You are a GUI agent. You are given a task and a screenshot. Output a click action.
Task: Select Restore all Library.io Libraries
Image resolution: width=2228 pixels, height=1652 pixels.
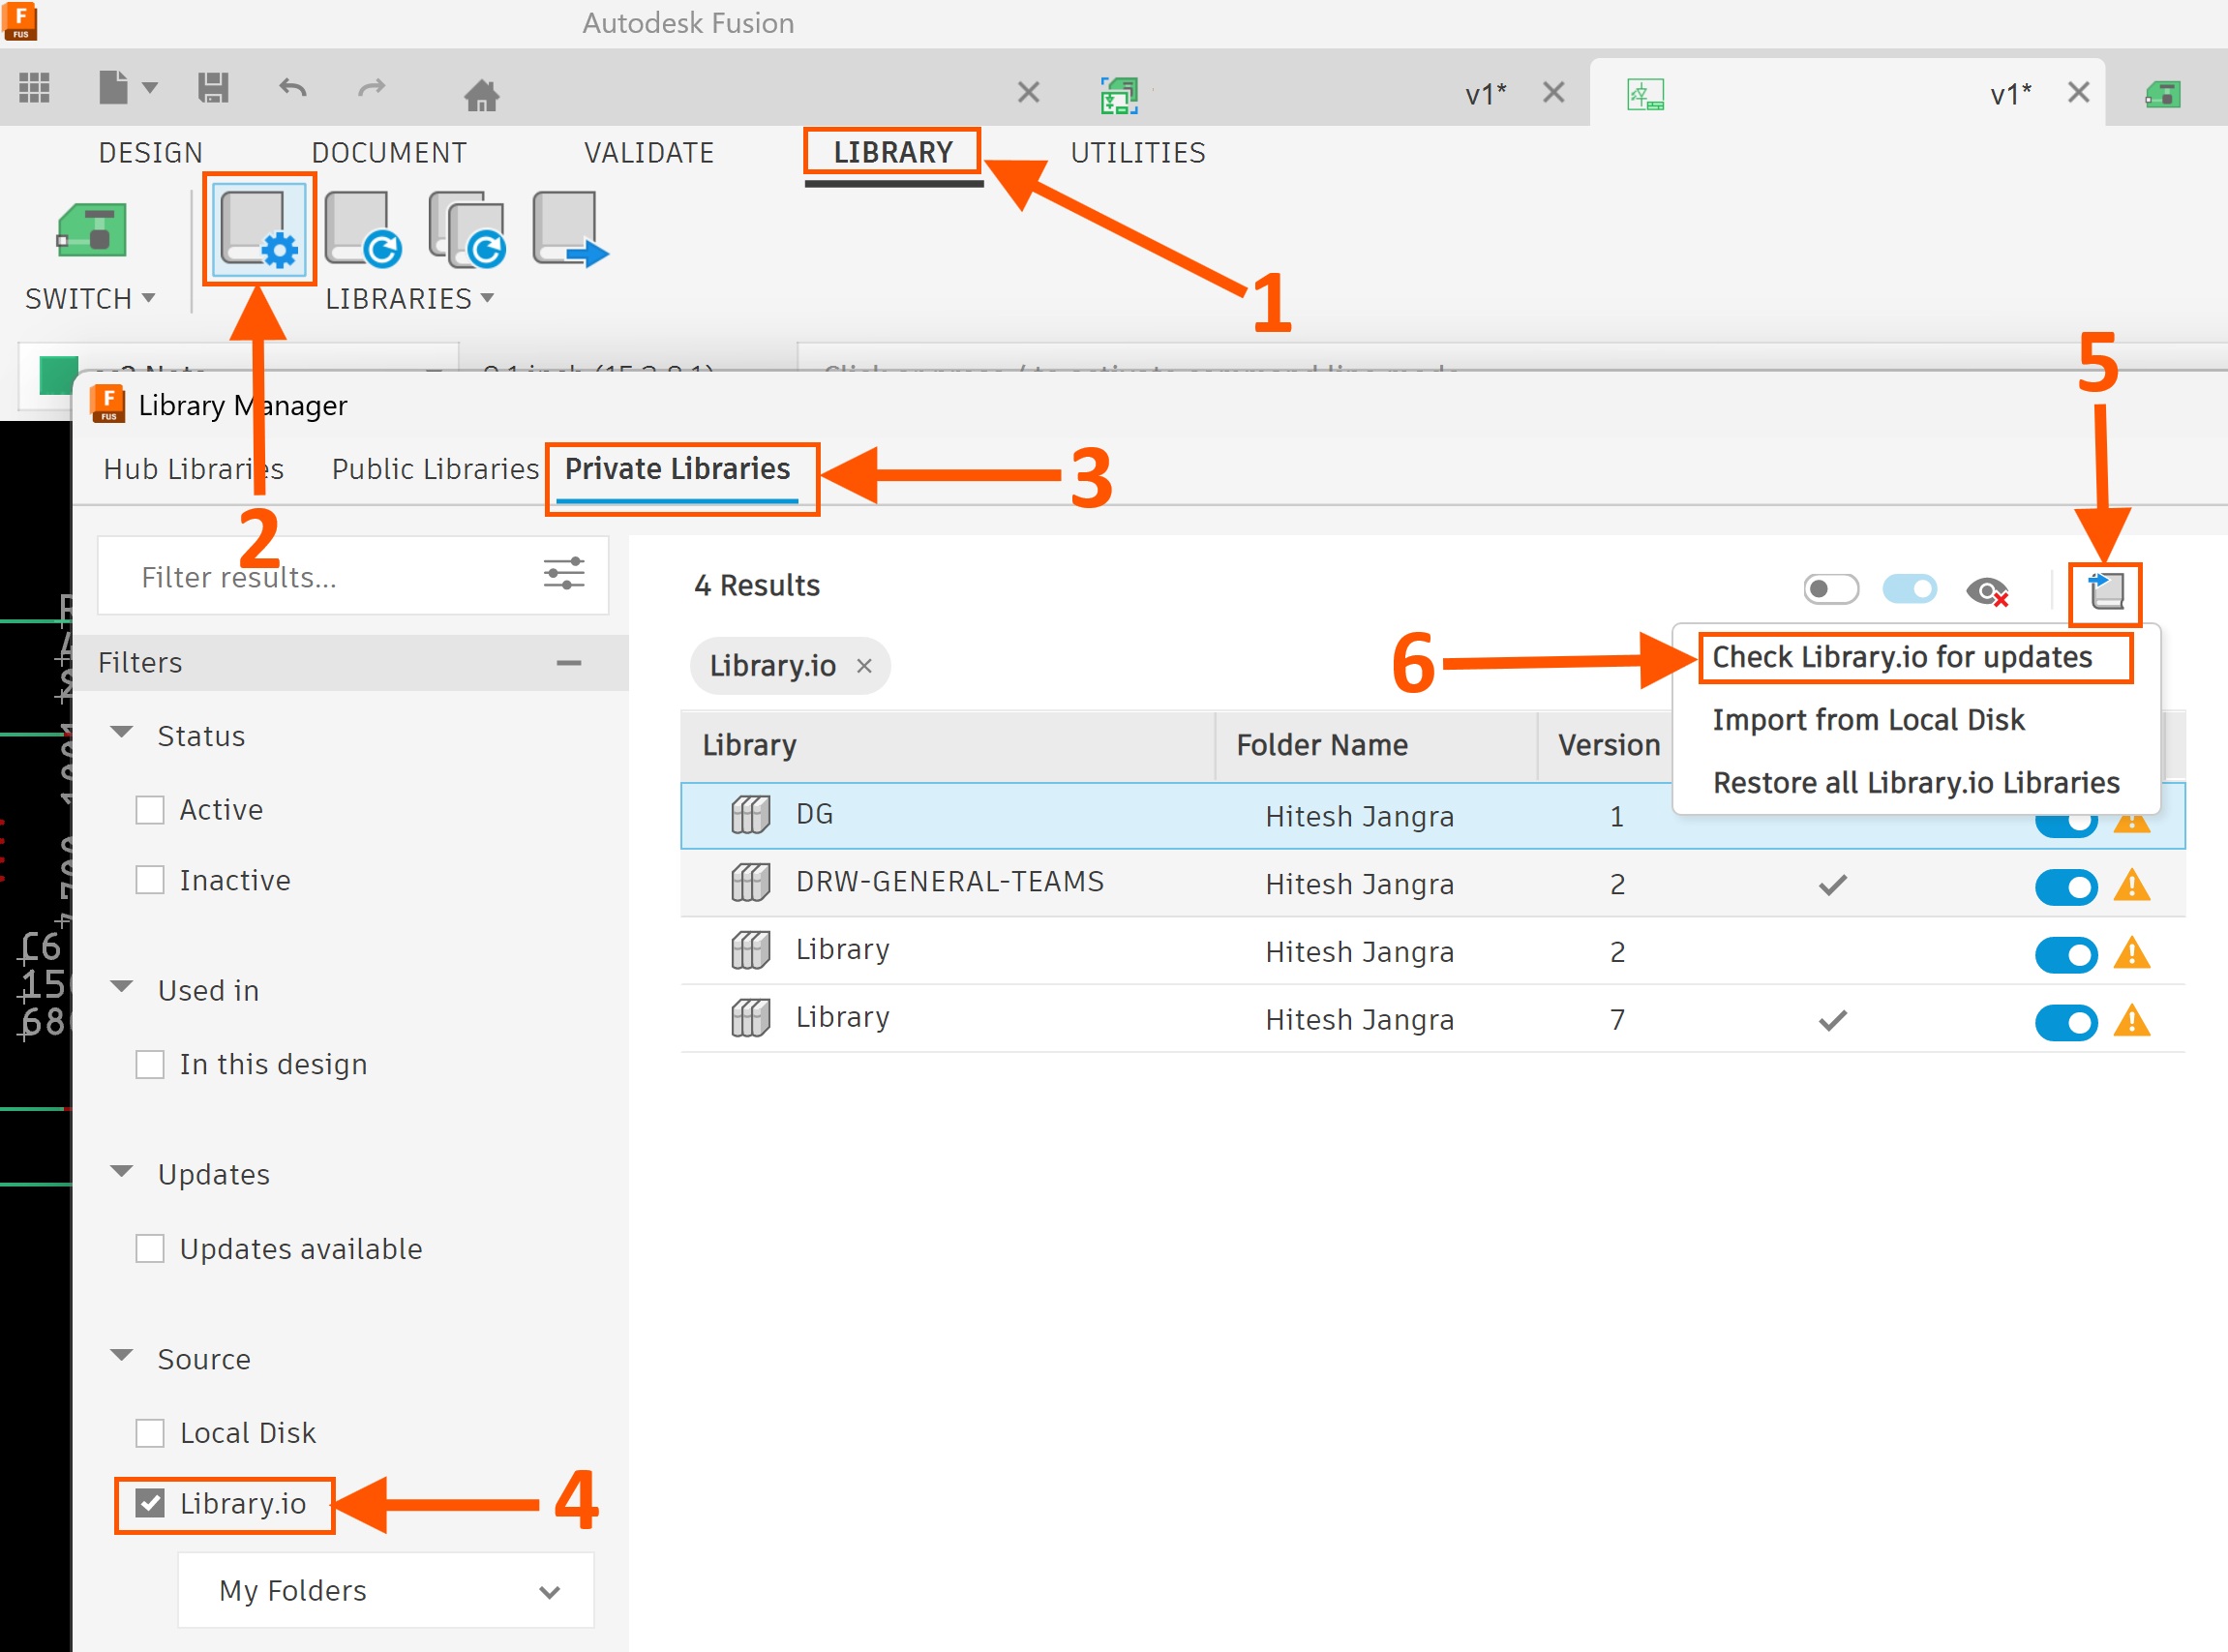[x=1916, y=783]
